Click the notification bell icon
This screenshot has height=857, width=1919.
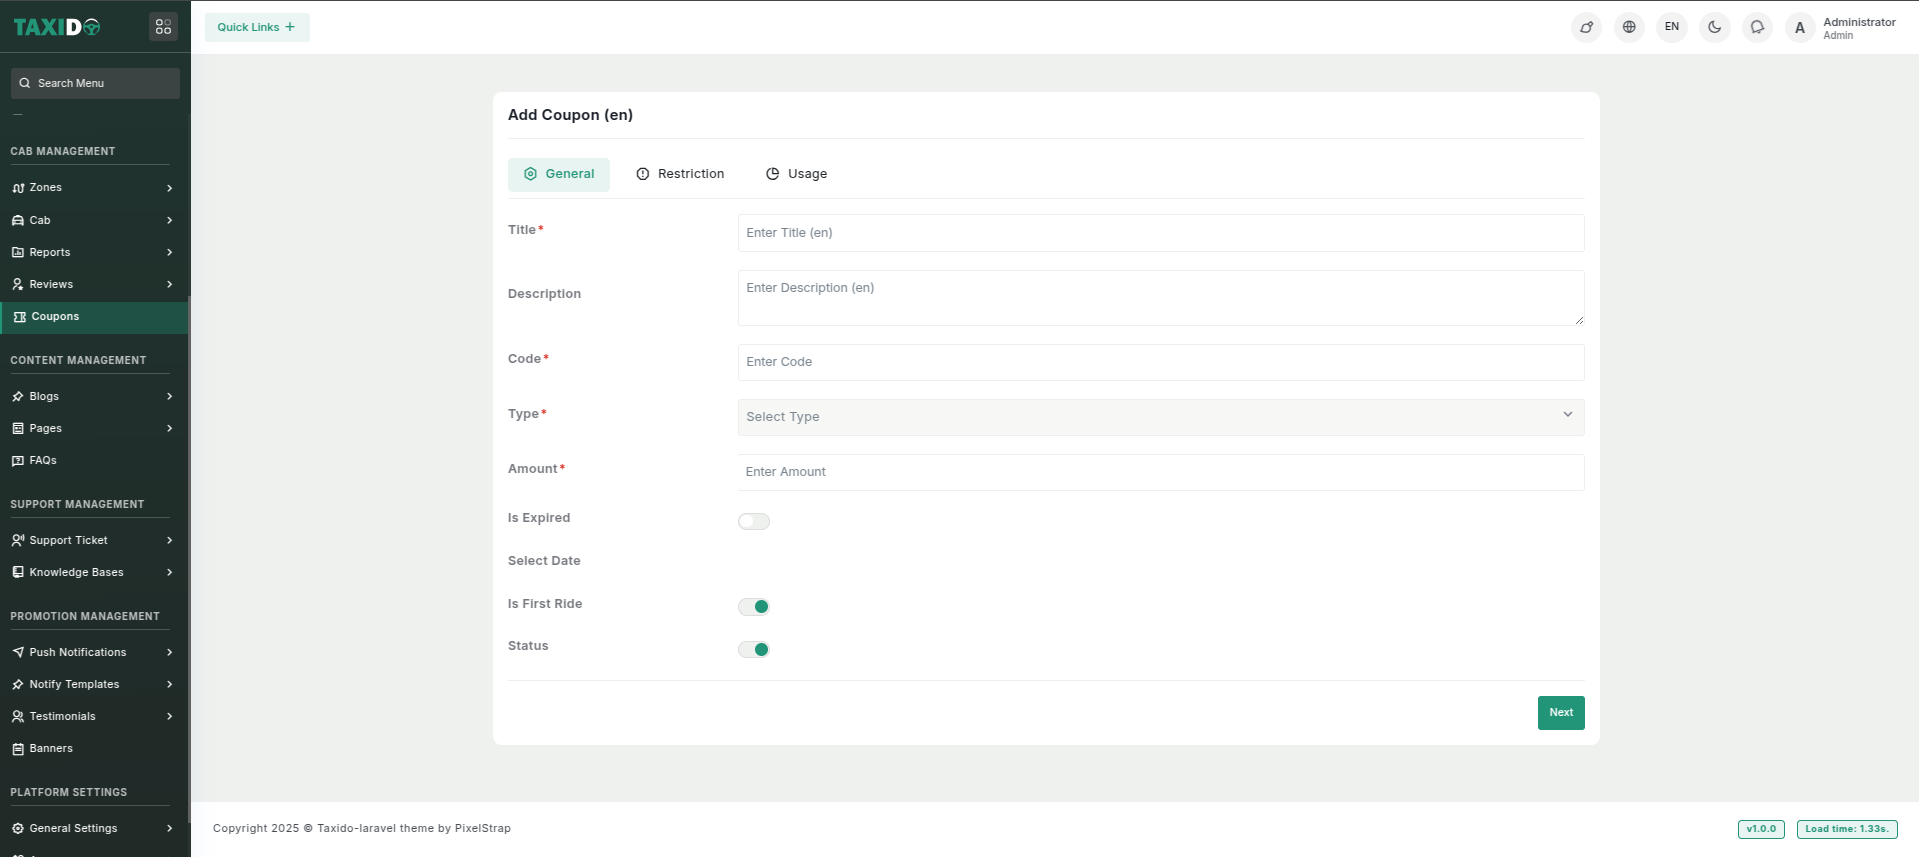pyautogui.click(x=1757, y=27)
